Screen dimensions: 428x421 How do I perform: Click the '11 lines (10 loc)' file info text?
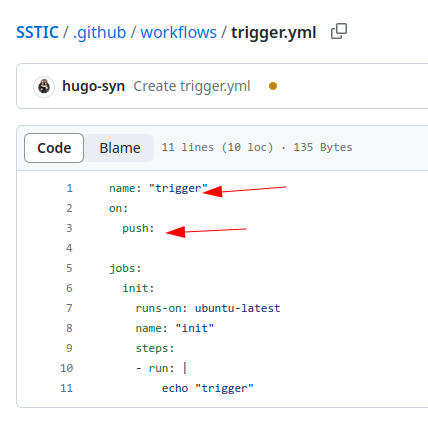pyautogui.click(x=217, y=147)
